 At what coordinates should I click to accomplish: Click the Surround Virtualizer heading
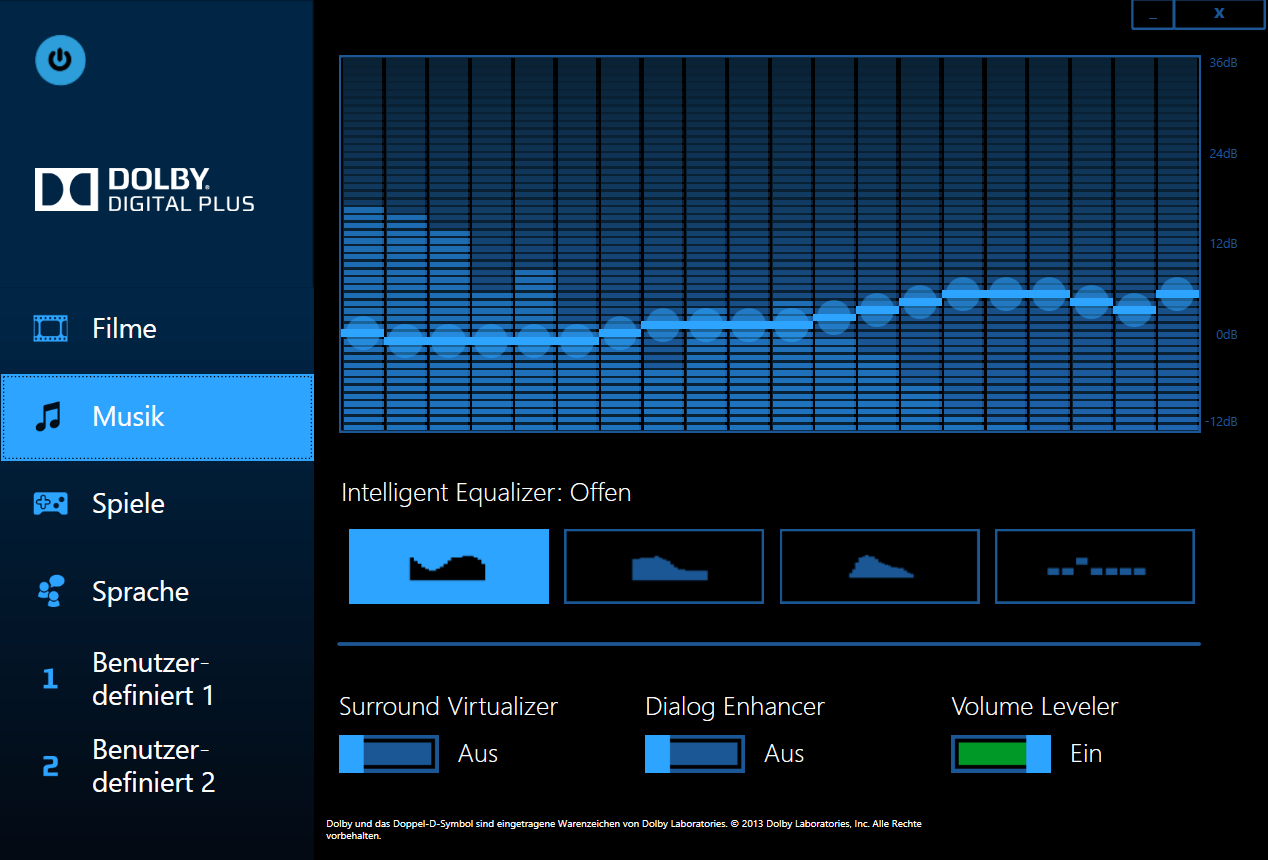pyautogui.click(x=448, y=707)
